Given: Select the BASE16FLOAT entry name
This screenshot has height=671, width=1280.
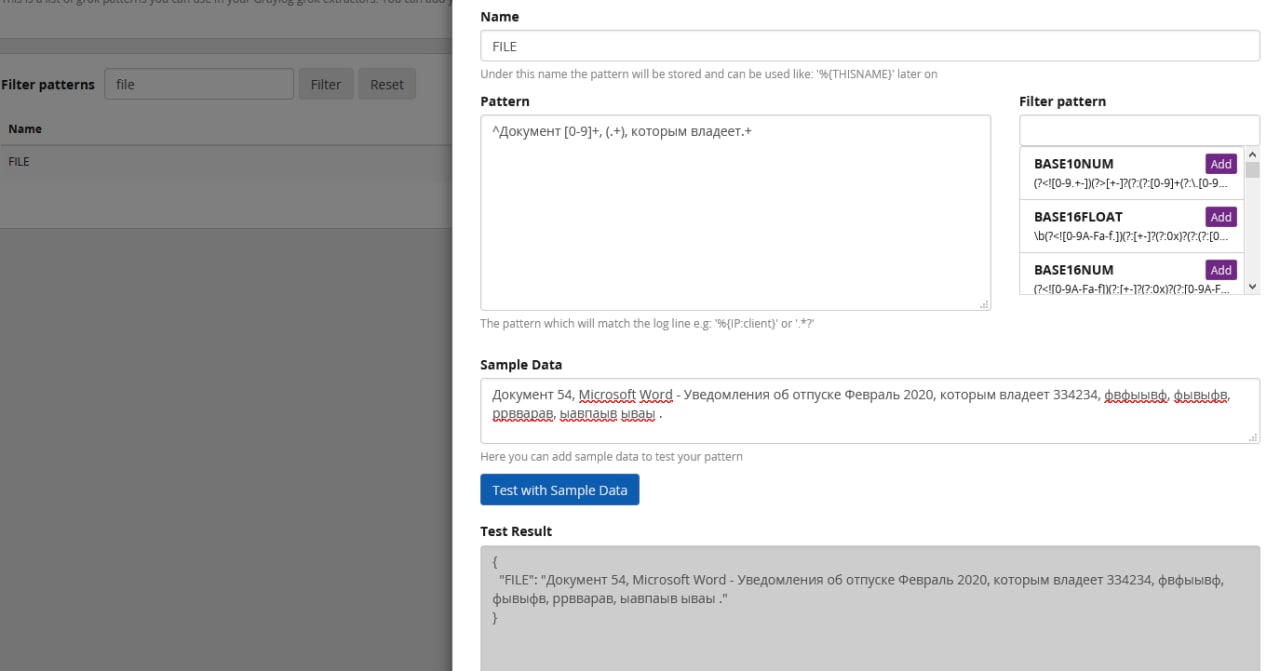Looking at the screenshot, I should [x=1078, y=217].
